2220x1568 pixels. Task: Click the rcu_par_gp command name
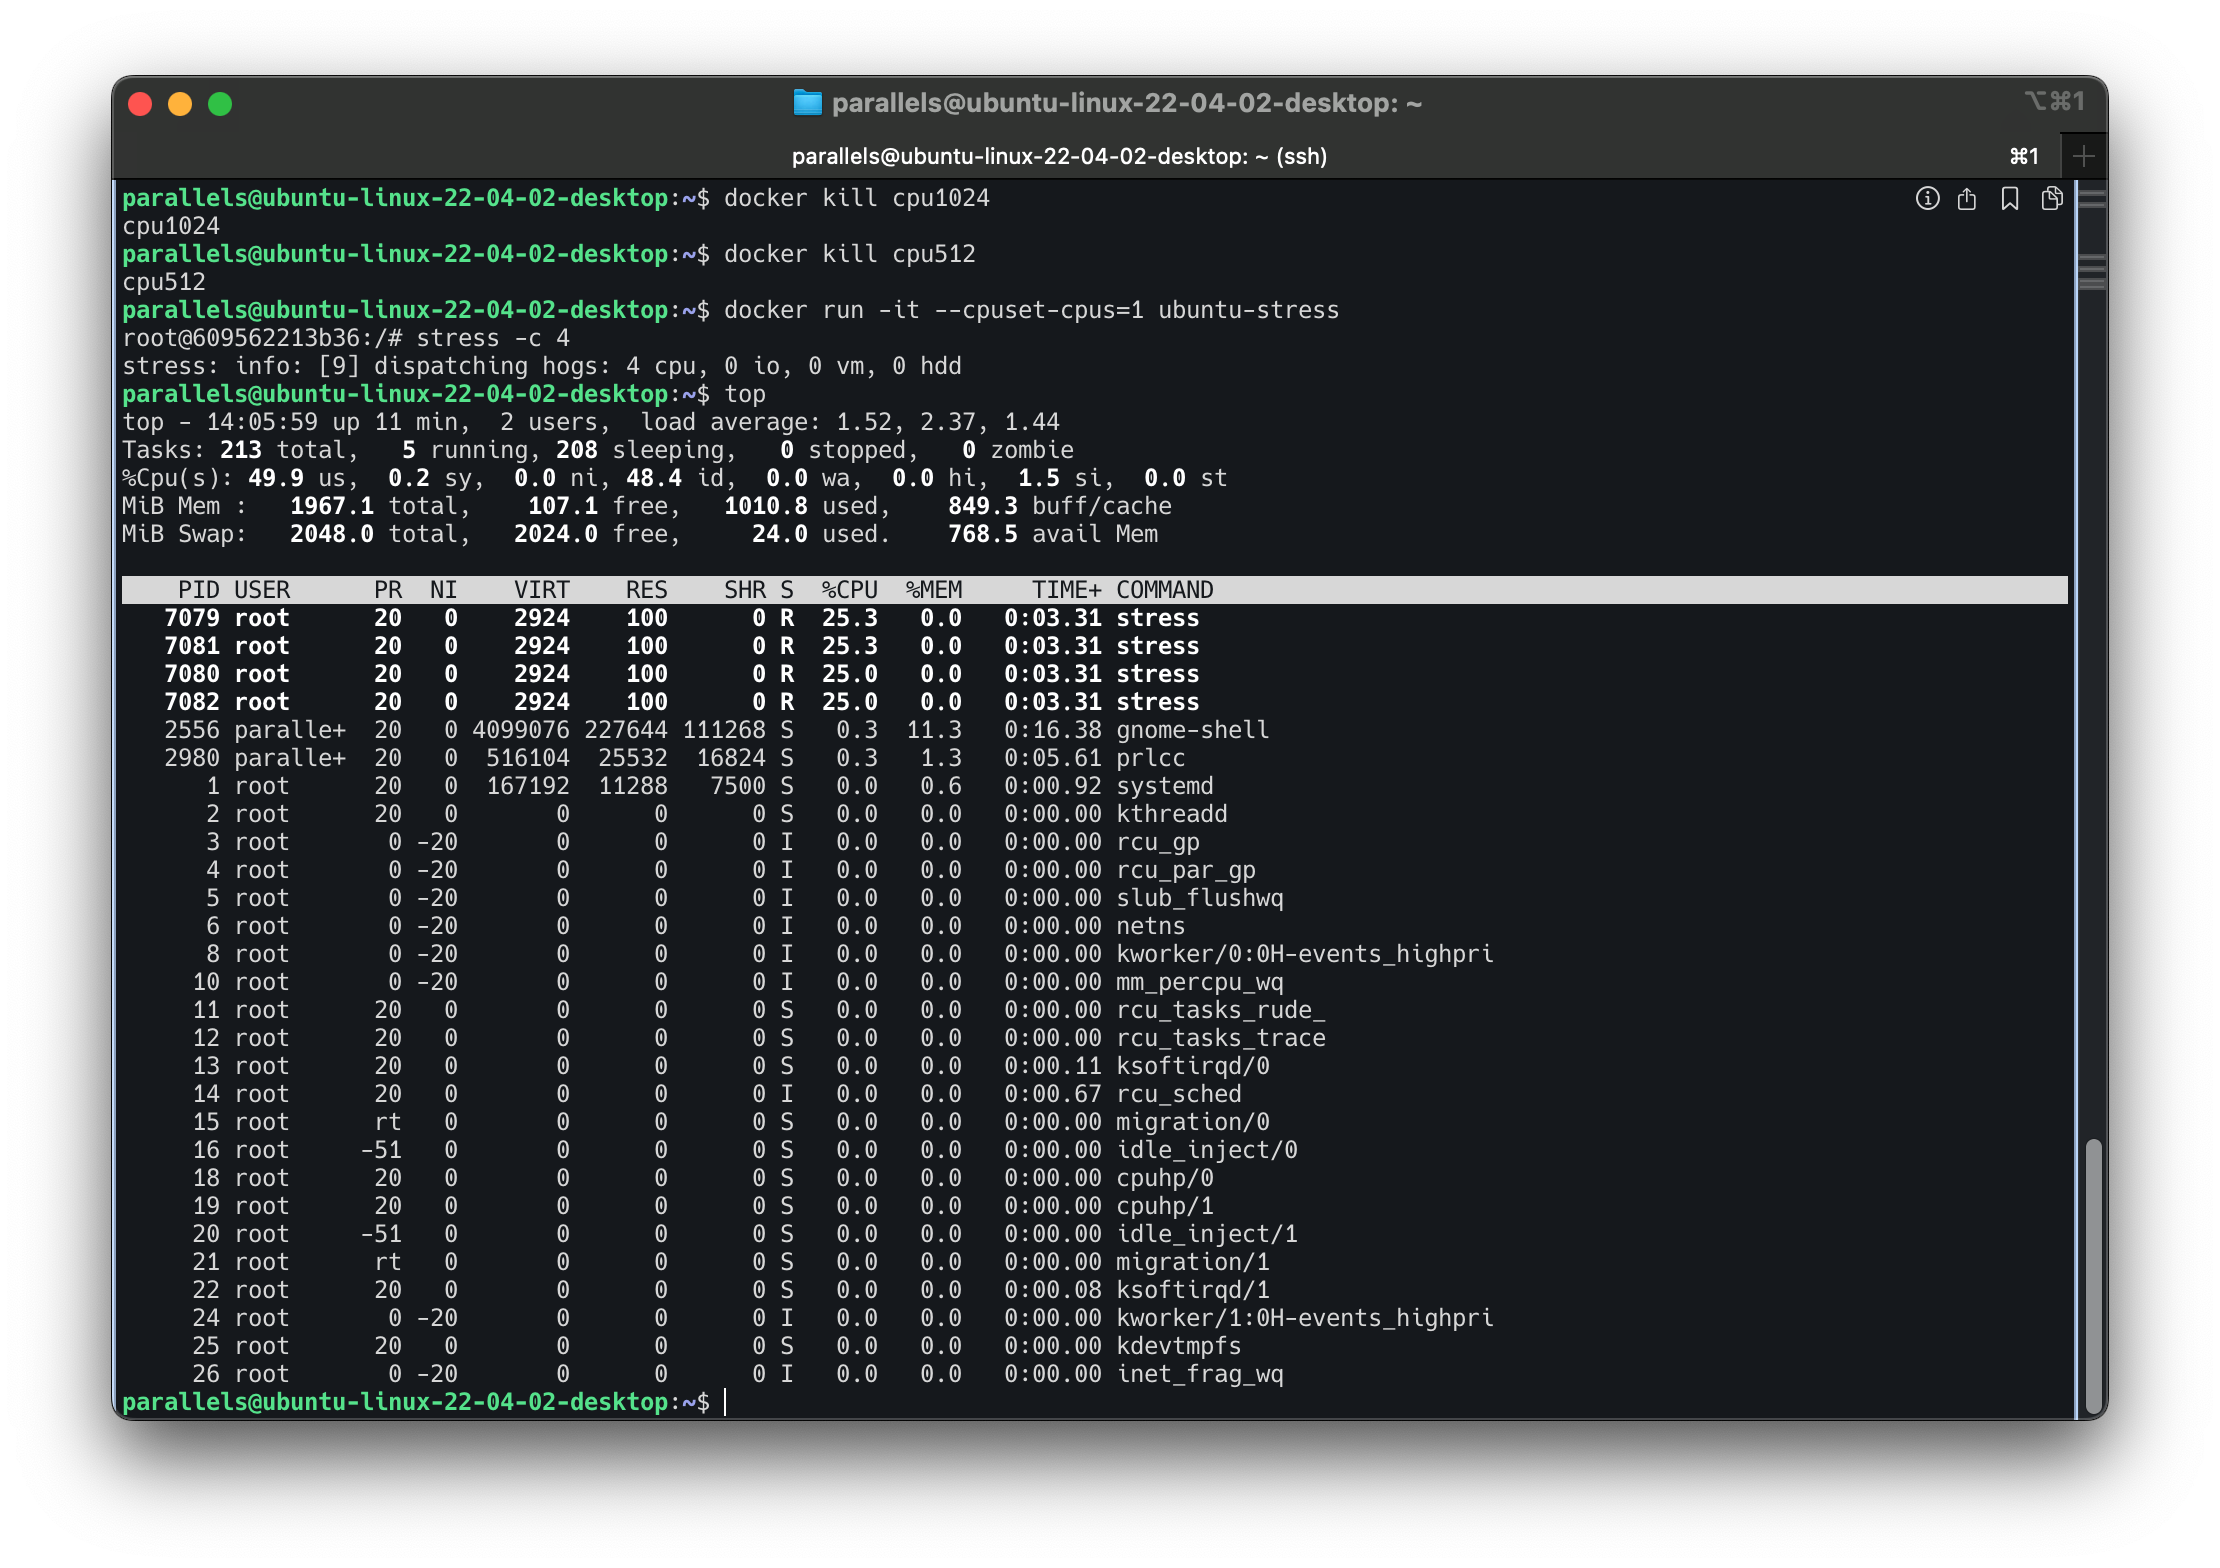pyautogui.click(x=1186, y=870)
